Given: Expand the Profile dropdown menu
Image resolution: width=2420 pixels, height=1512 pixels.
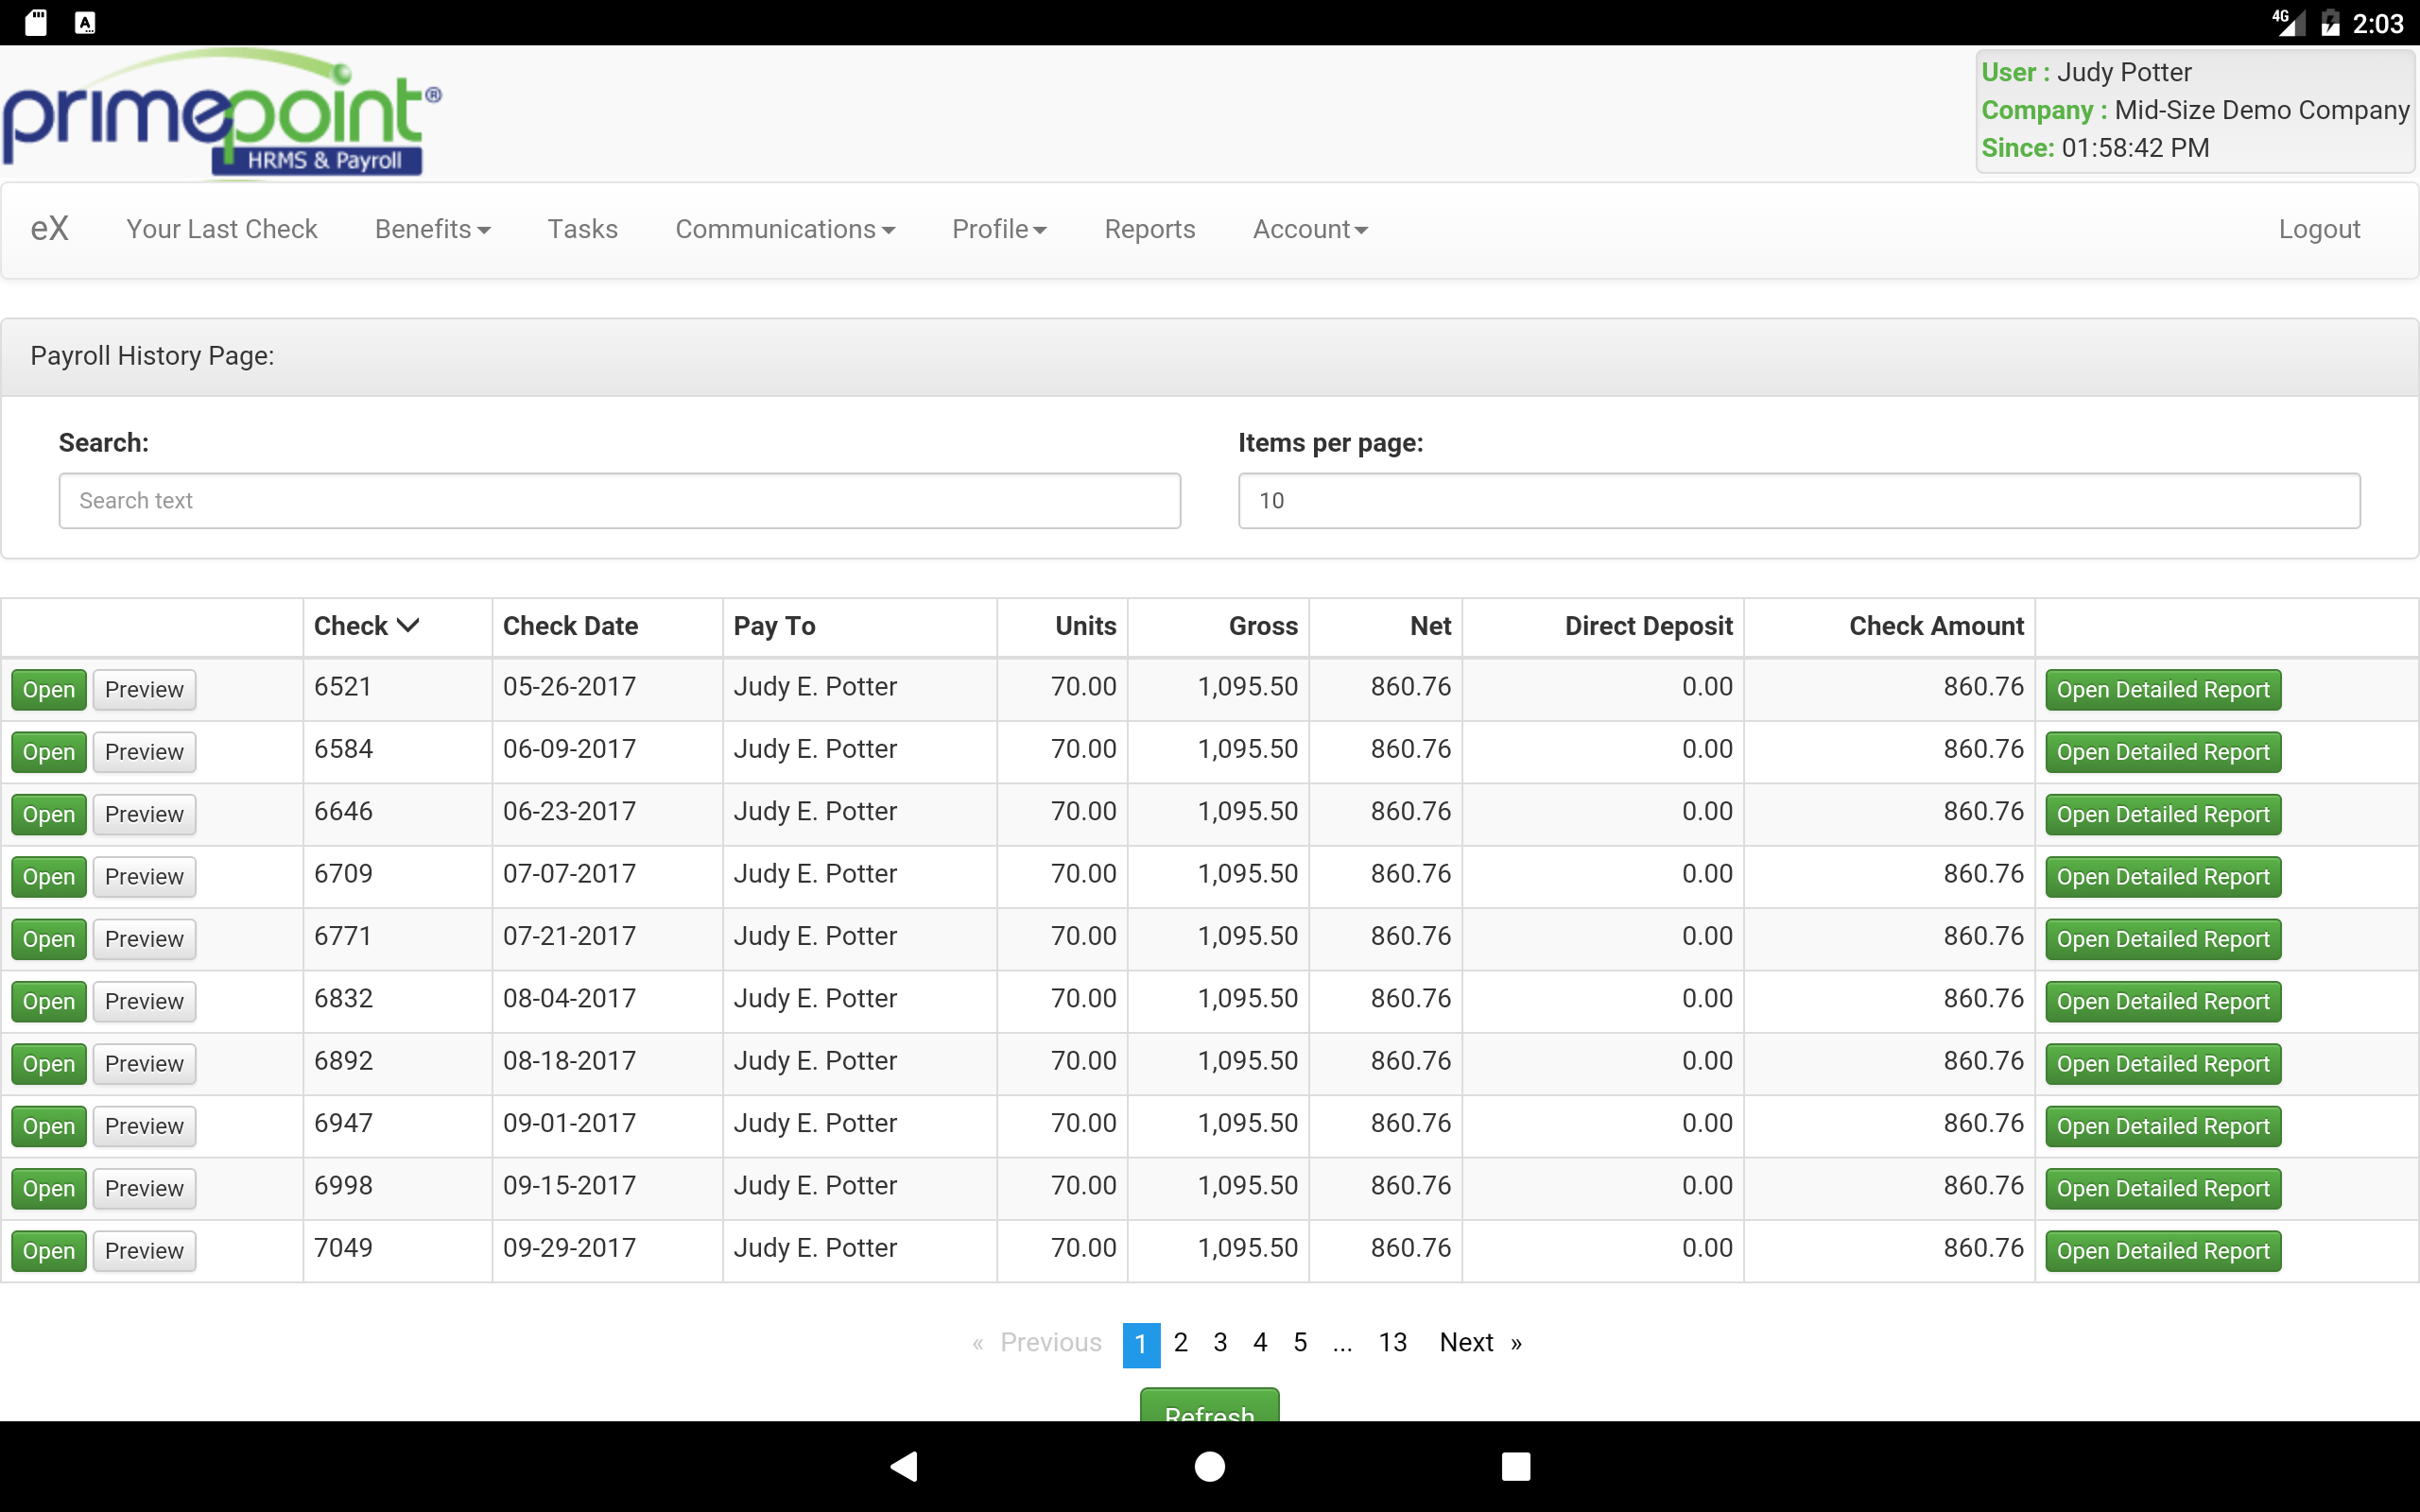Looking at the screenshot, I should pyautogui.click(x=999, y=229).
